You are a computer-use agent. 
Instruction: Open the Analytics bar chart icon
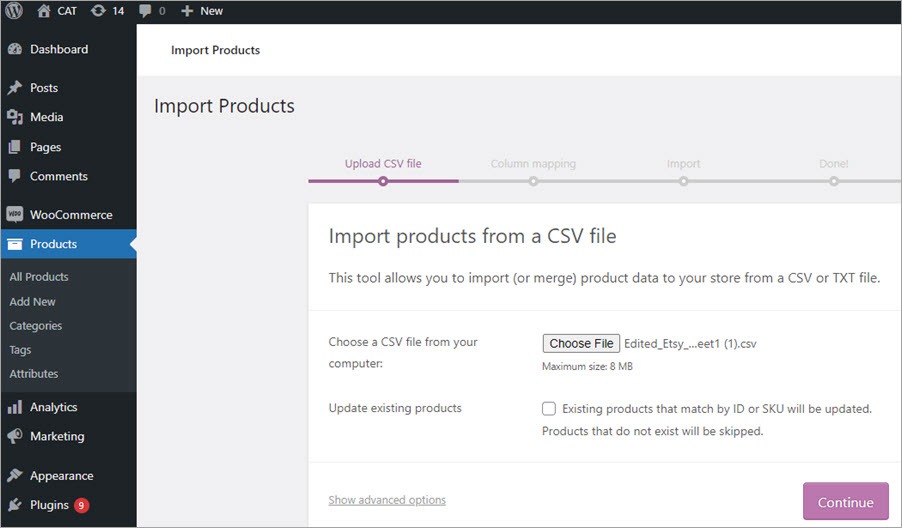(15, 407)
